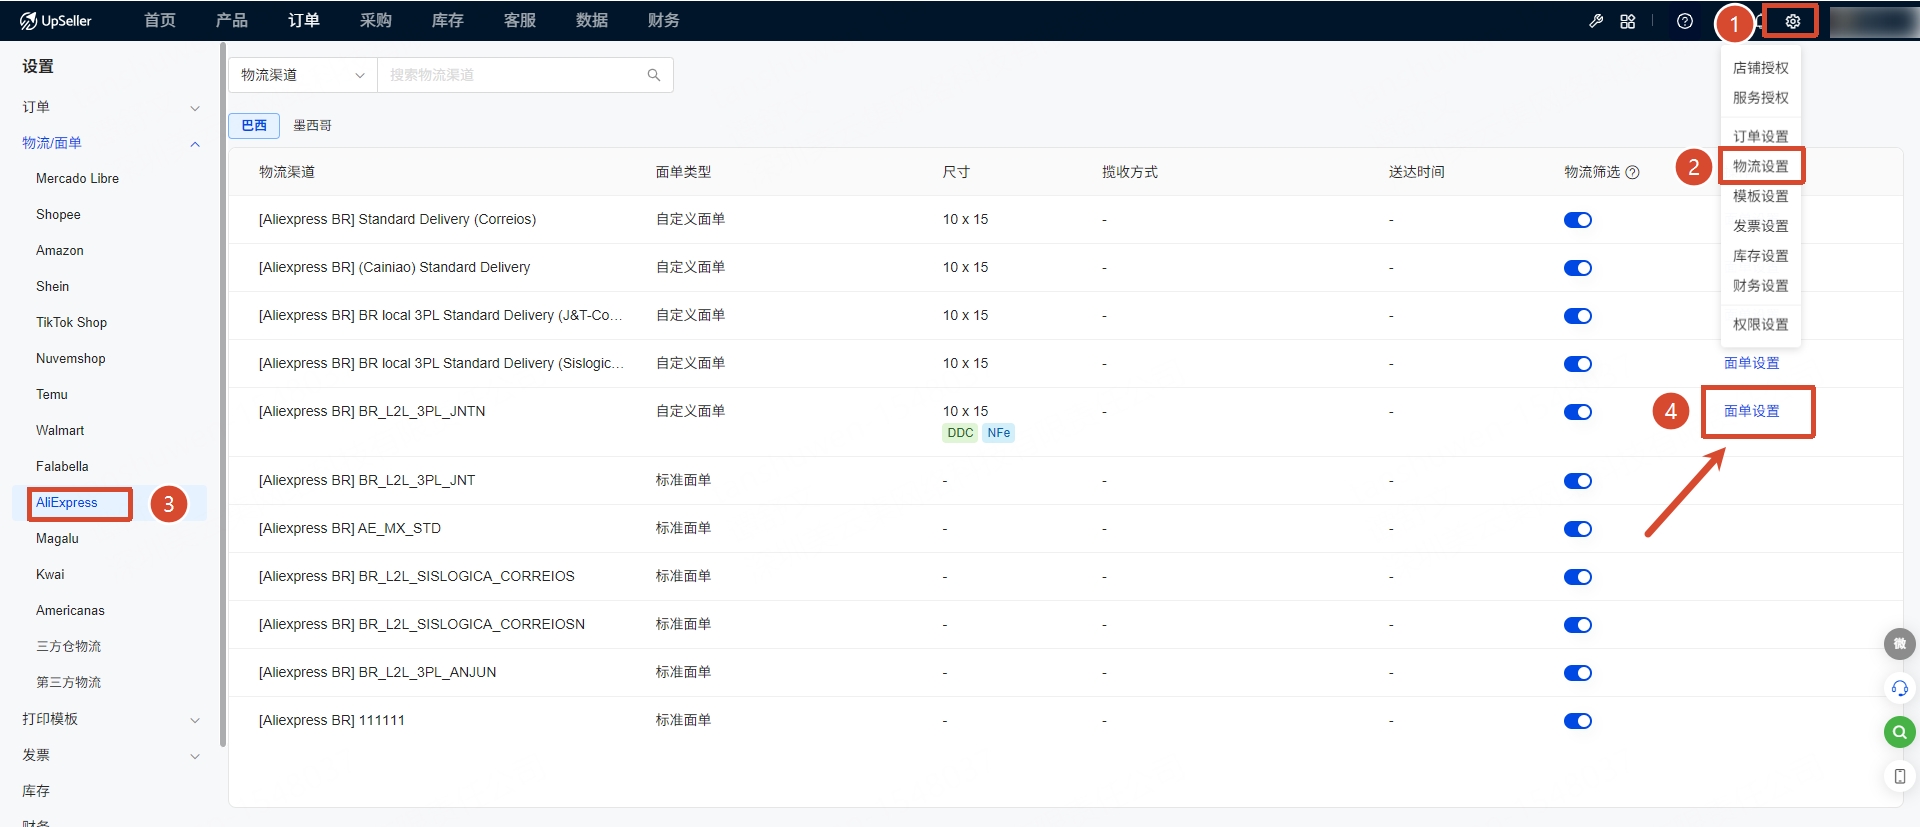This screenshot has width=1920, height=827.
Task: Open 客服 in top navigation
Action: click(x=520, y=21)
